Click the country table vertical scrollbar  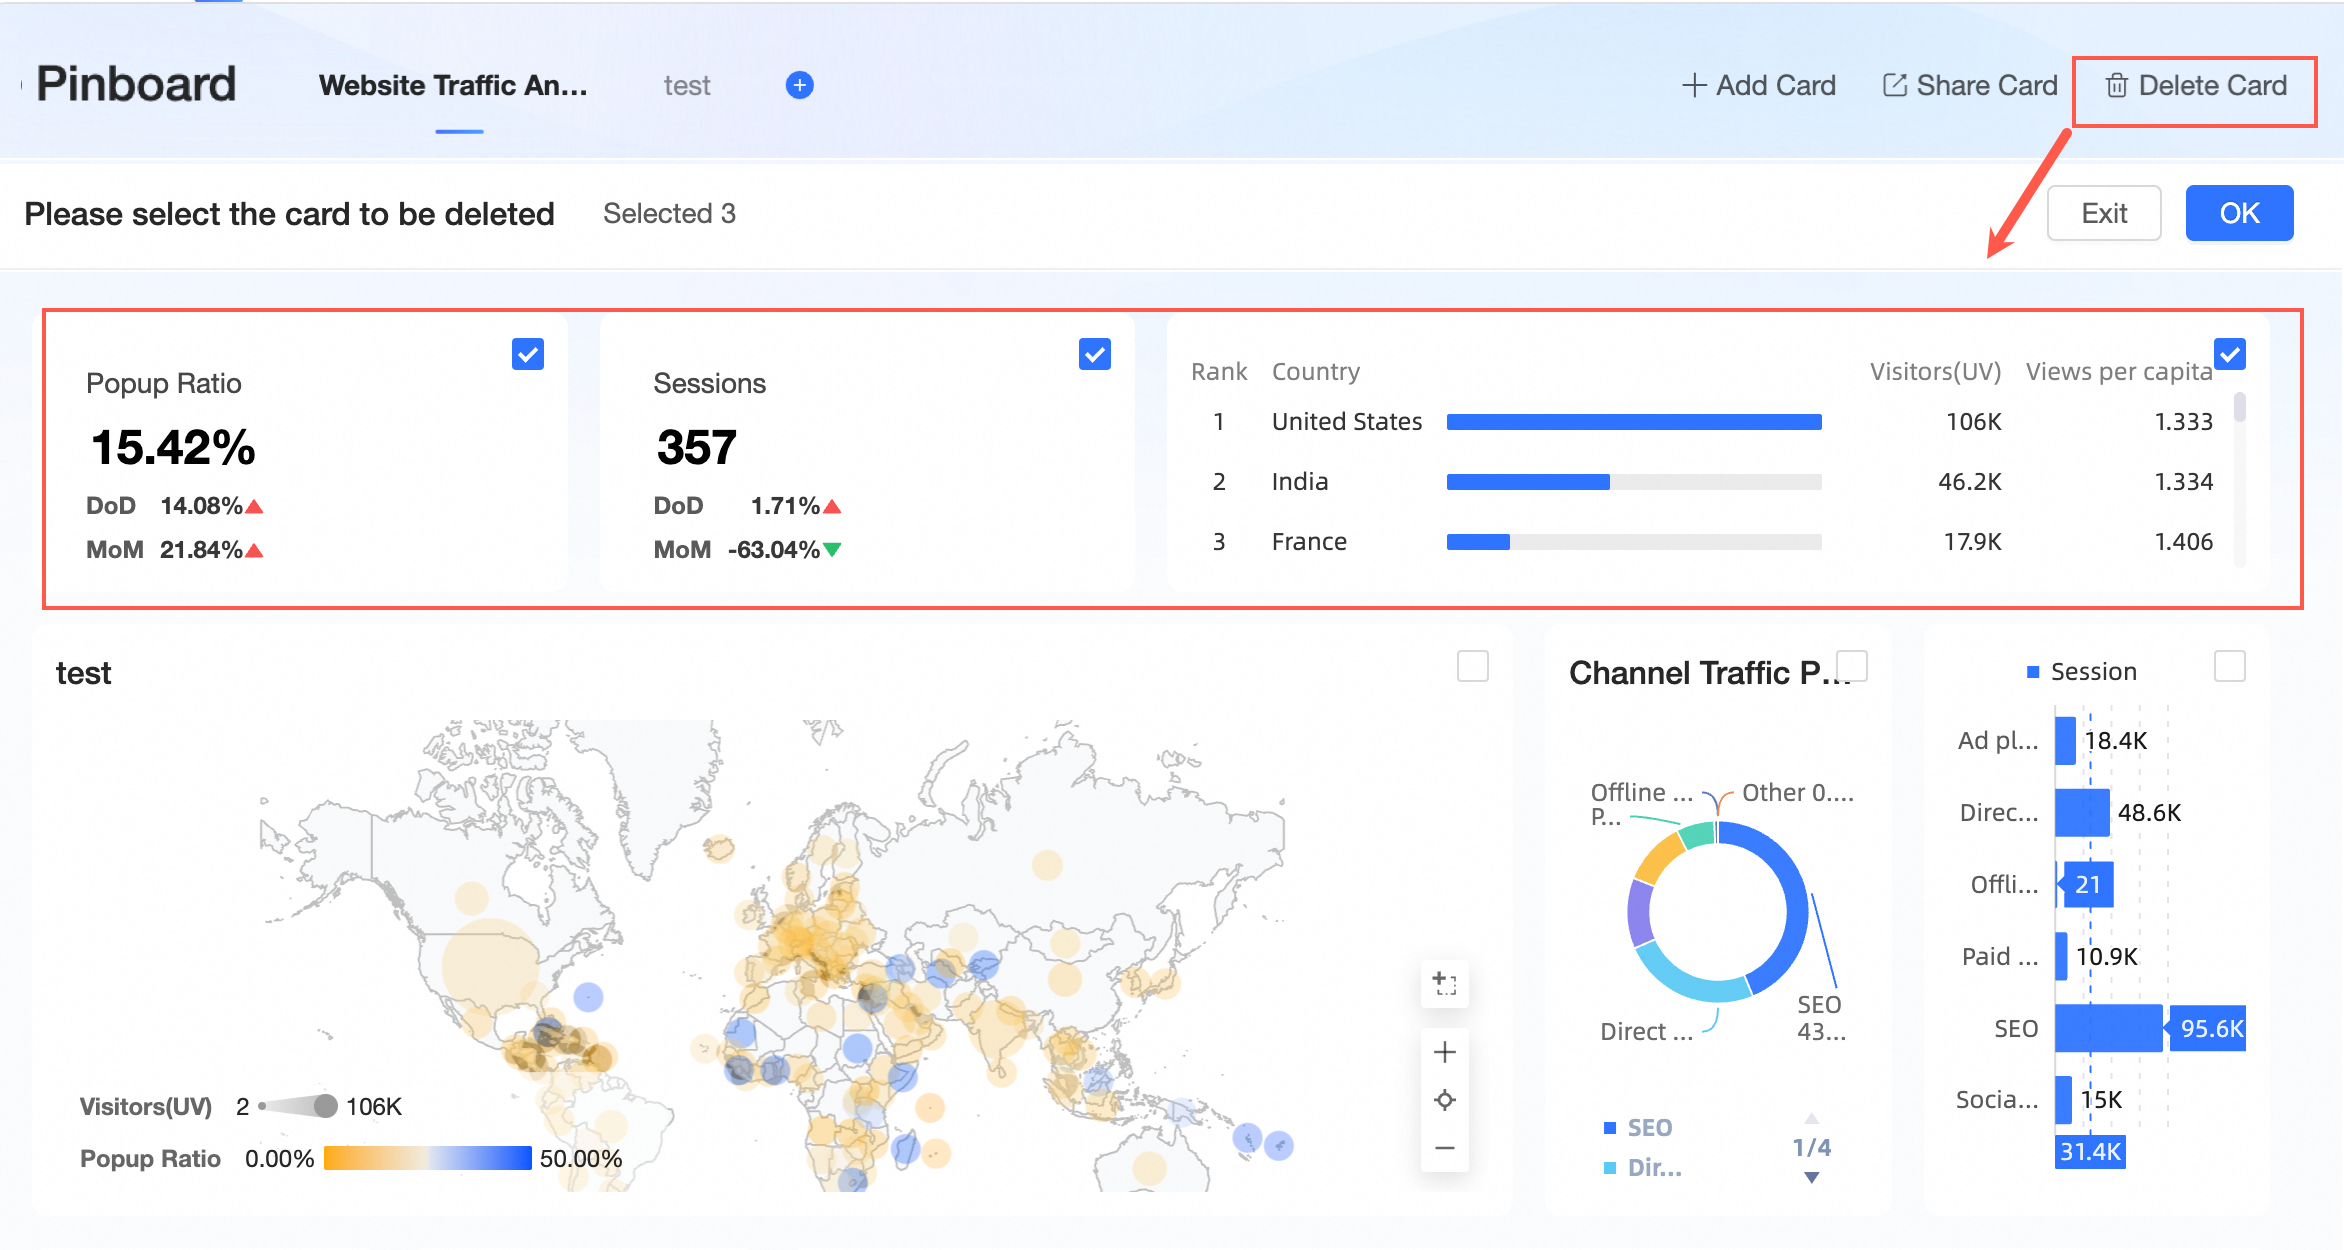click(x=2239, y=409)
